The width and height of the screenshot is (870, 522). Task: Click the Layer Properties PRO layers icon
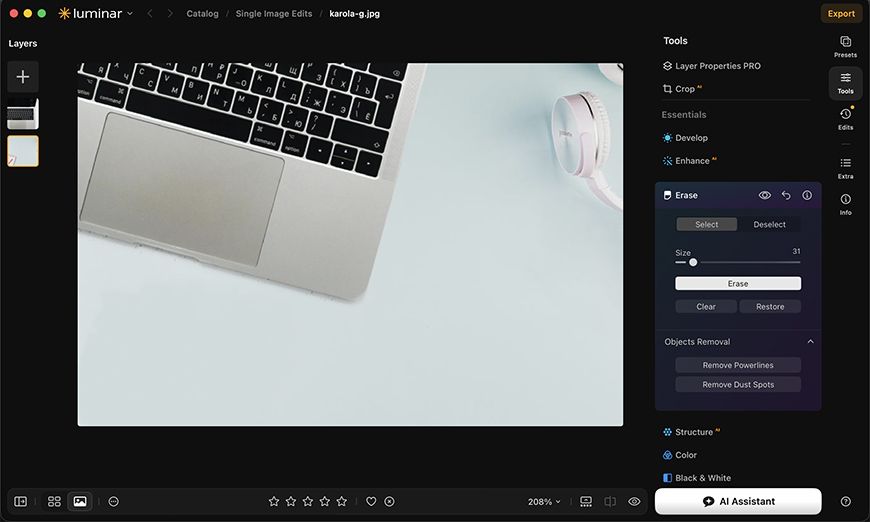pos(667,65)
